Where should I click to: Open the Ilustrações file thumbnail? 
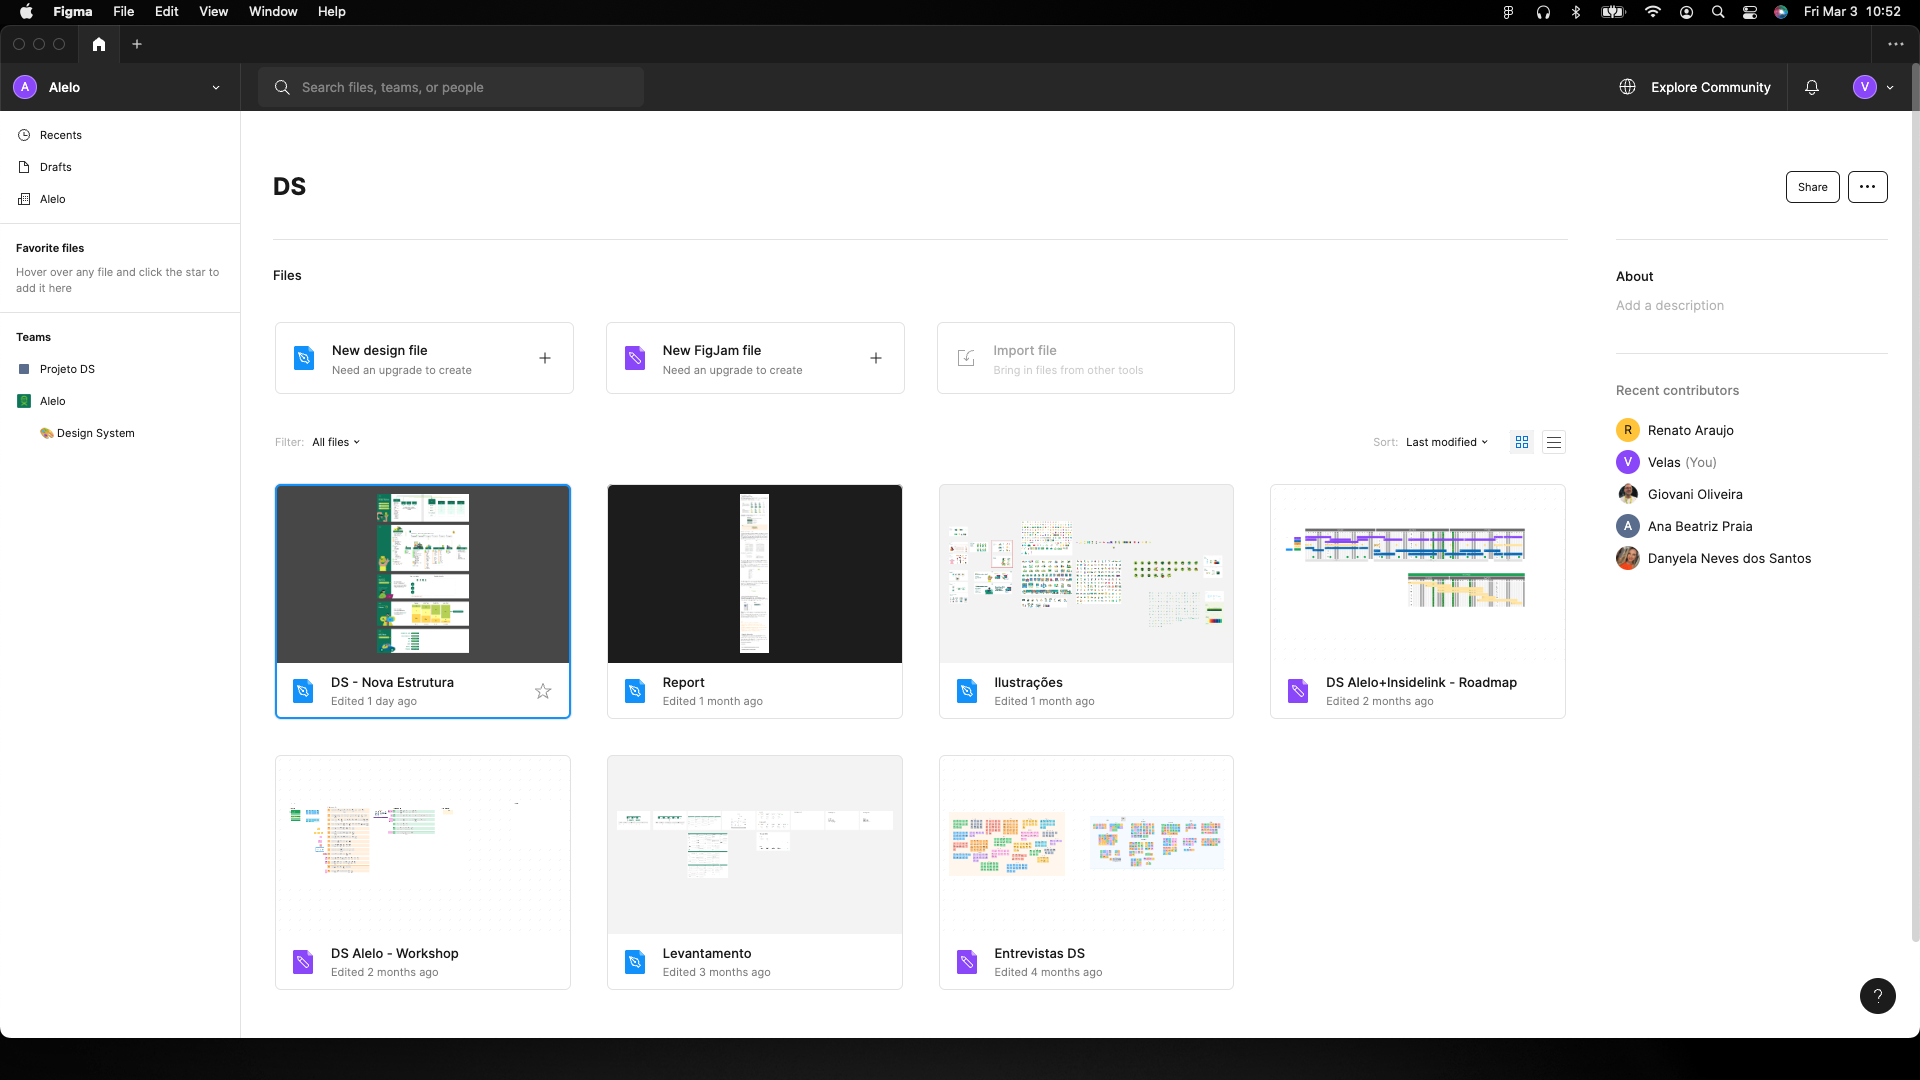click(x=1086, y=574)
